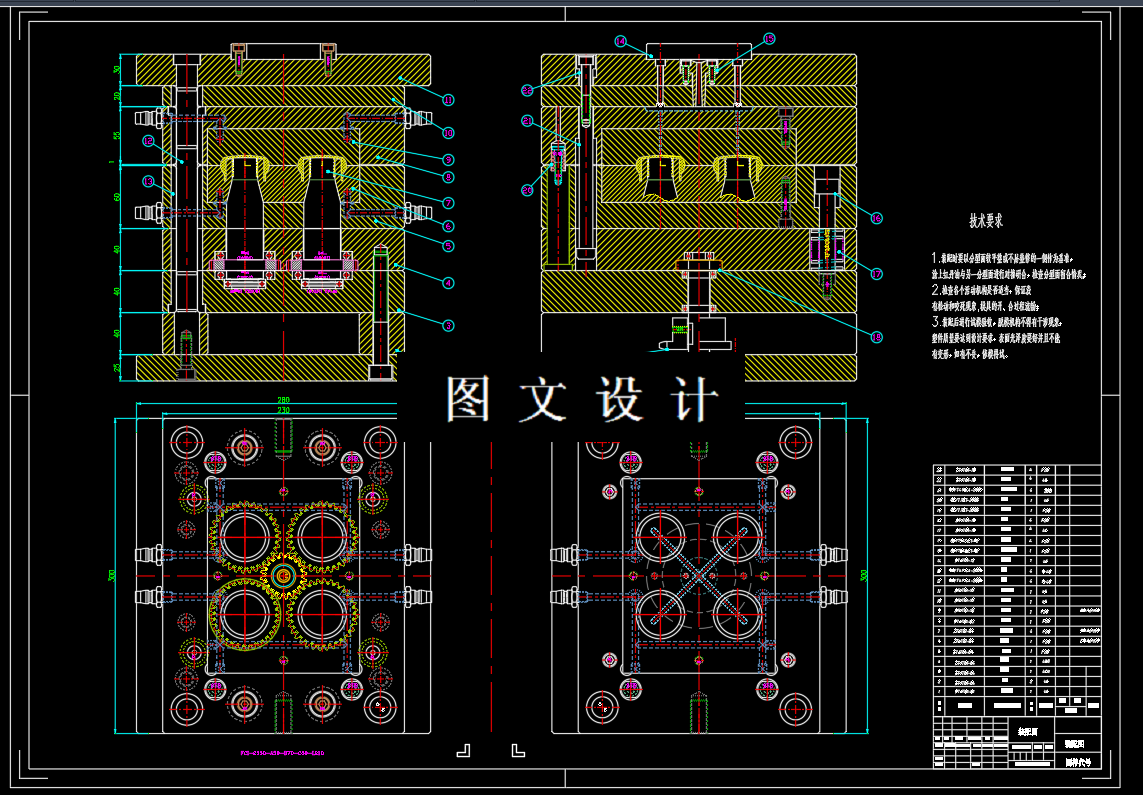1143x795 pixels.
Task: Click callout balloon 6
Action: [448, 226]
